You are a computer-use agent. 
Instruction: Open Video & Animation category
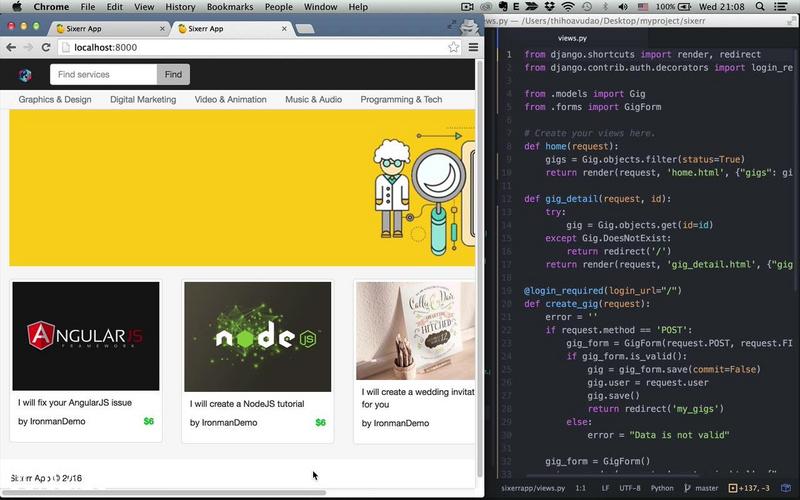tap(231, 99)
